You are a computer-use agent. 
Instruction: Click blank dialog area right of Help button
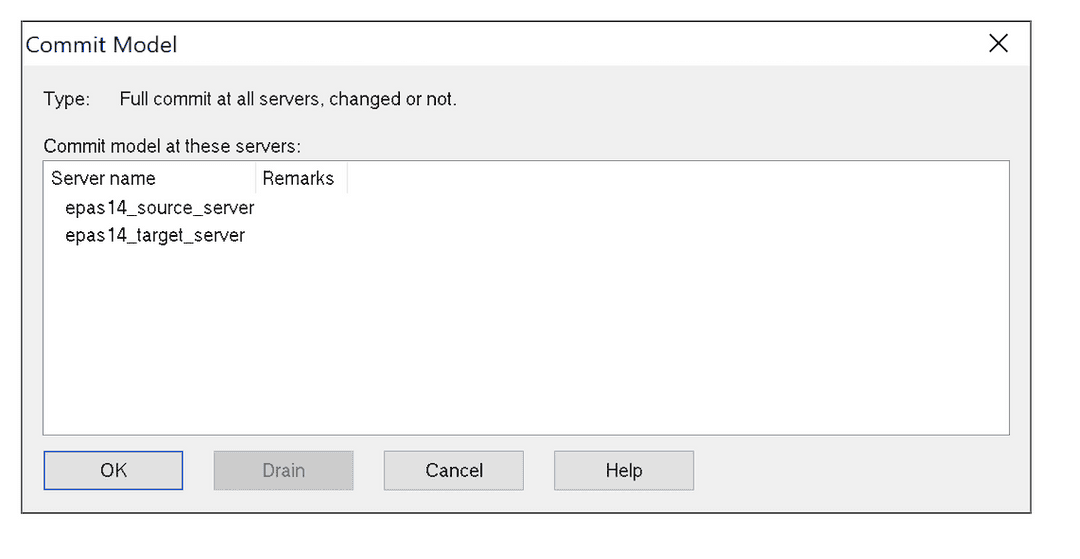click(x=850, y=470)
